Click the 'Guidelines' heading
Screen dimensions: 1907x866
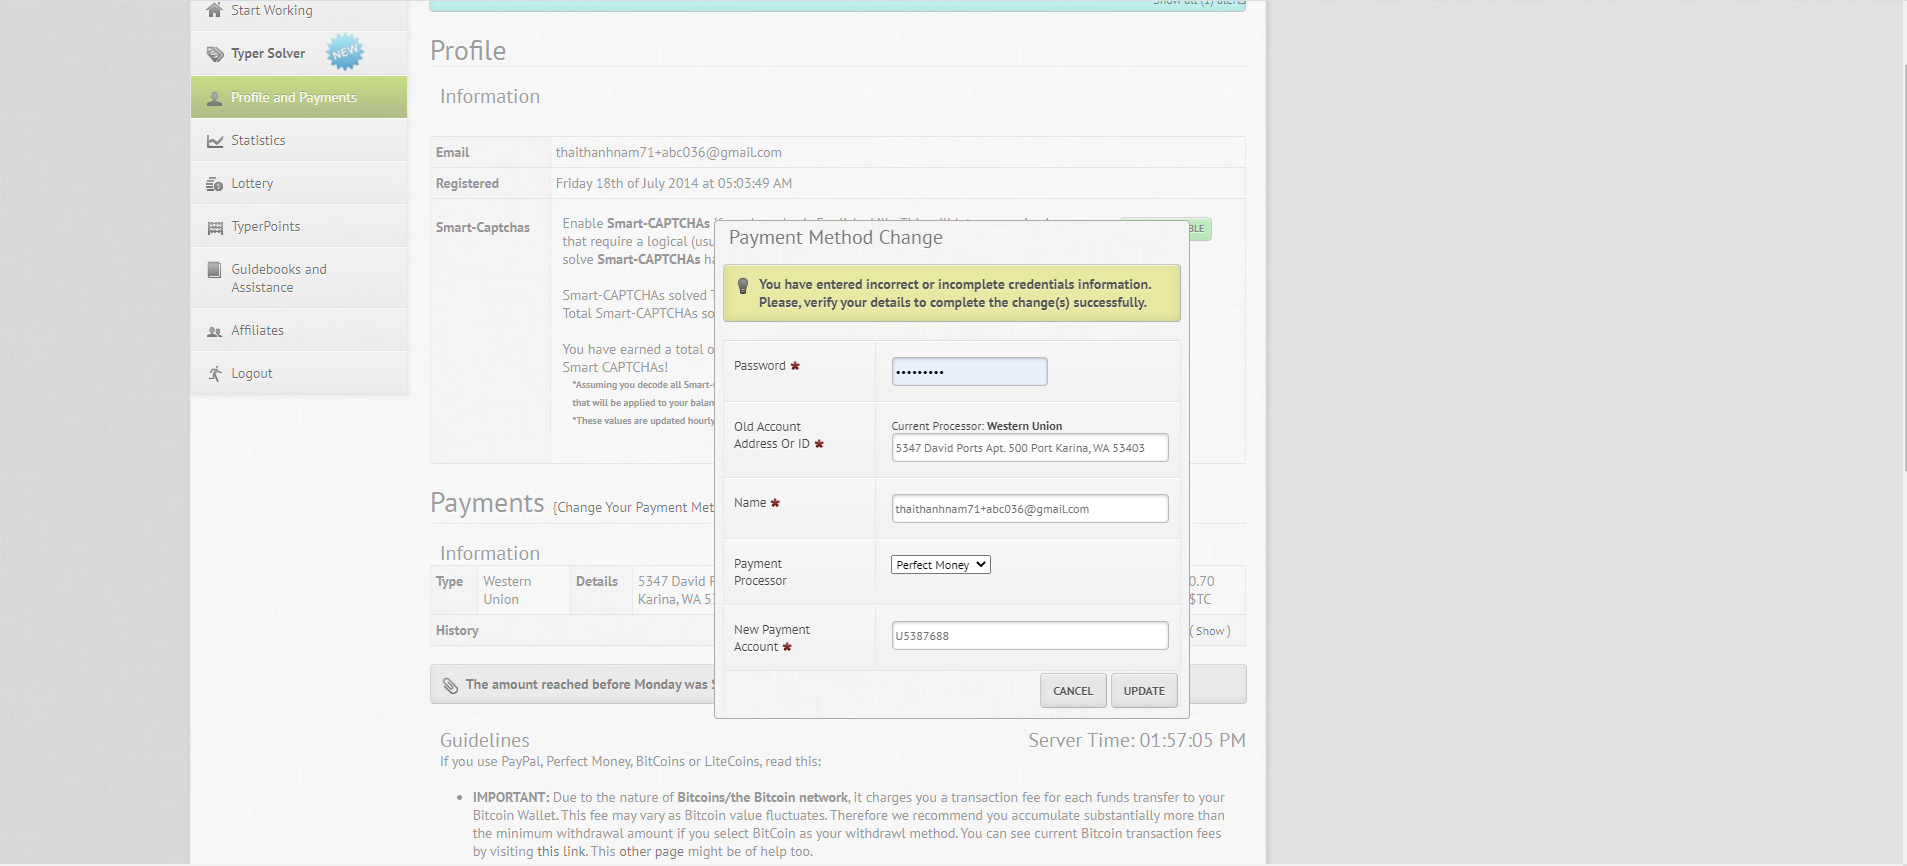(x=485, y=741)
